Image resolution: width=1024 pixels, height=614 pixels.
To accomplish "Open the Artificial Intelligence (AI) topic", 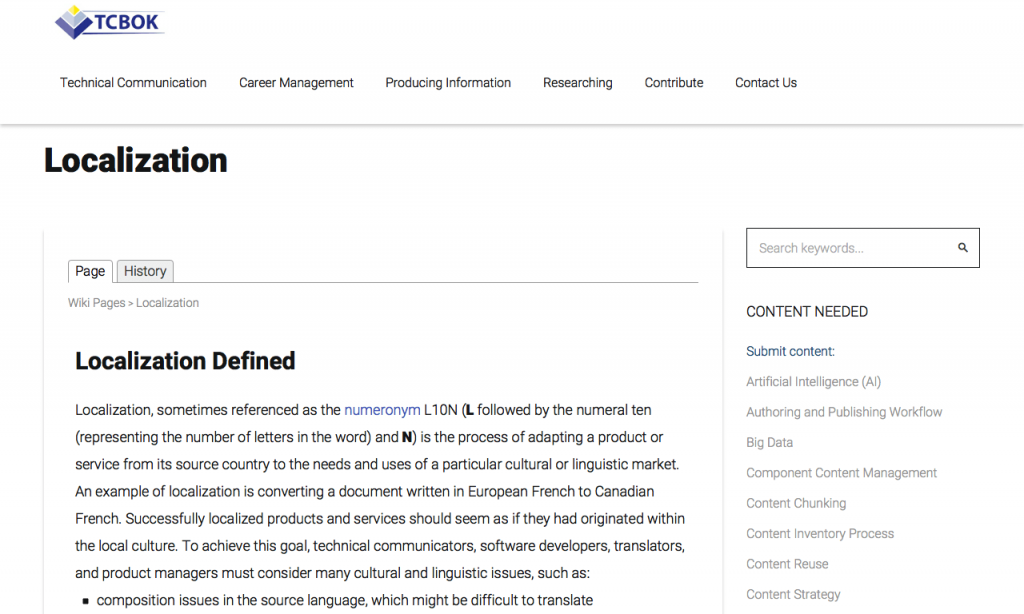I will [x=813, y=381].
